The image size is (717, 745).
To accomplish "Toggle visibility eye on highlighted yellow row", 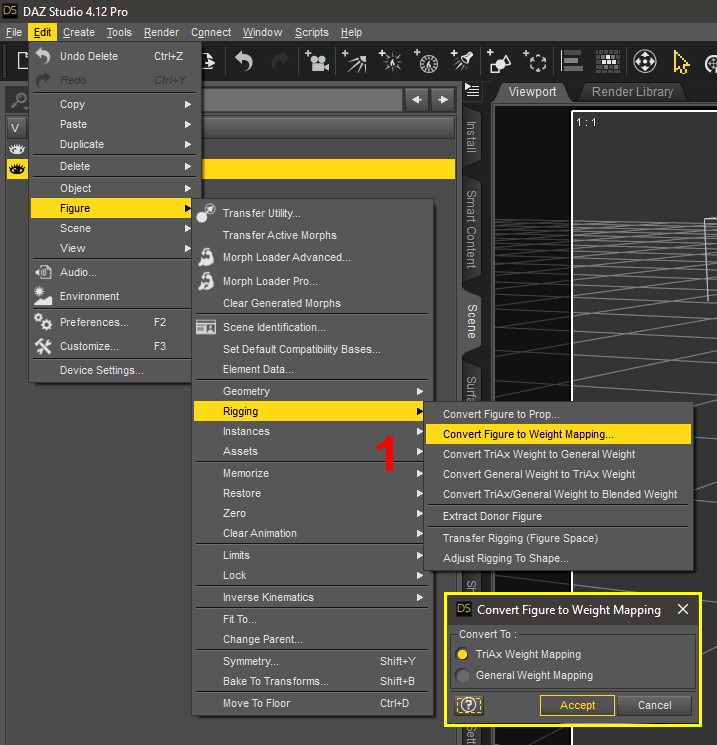I will click(x=17, y=169).
